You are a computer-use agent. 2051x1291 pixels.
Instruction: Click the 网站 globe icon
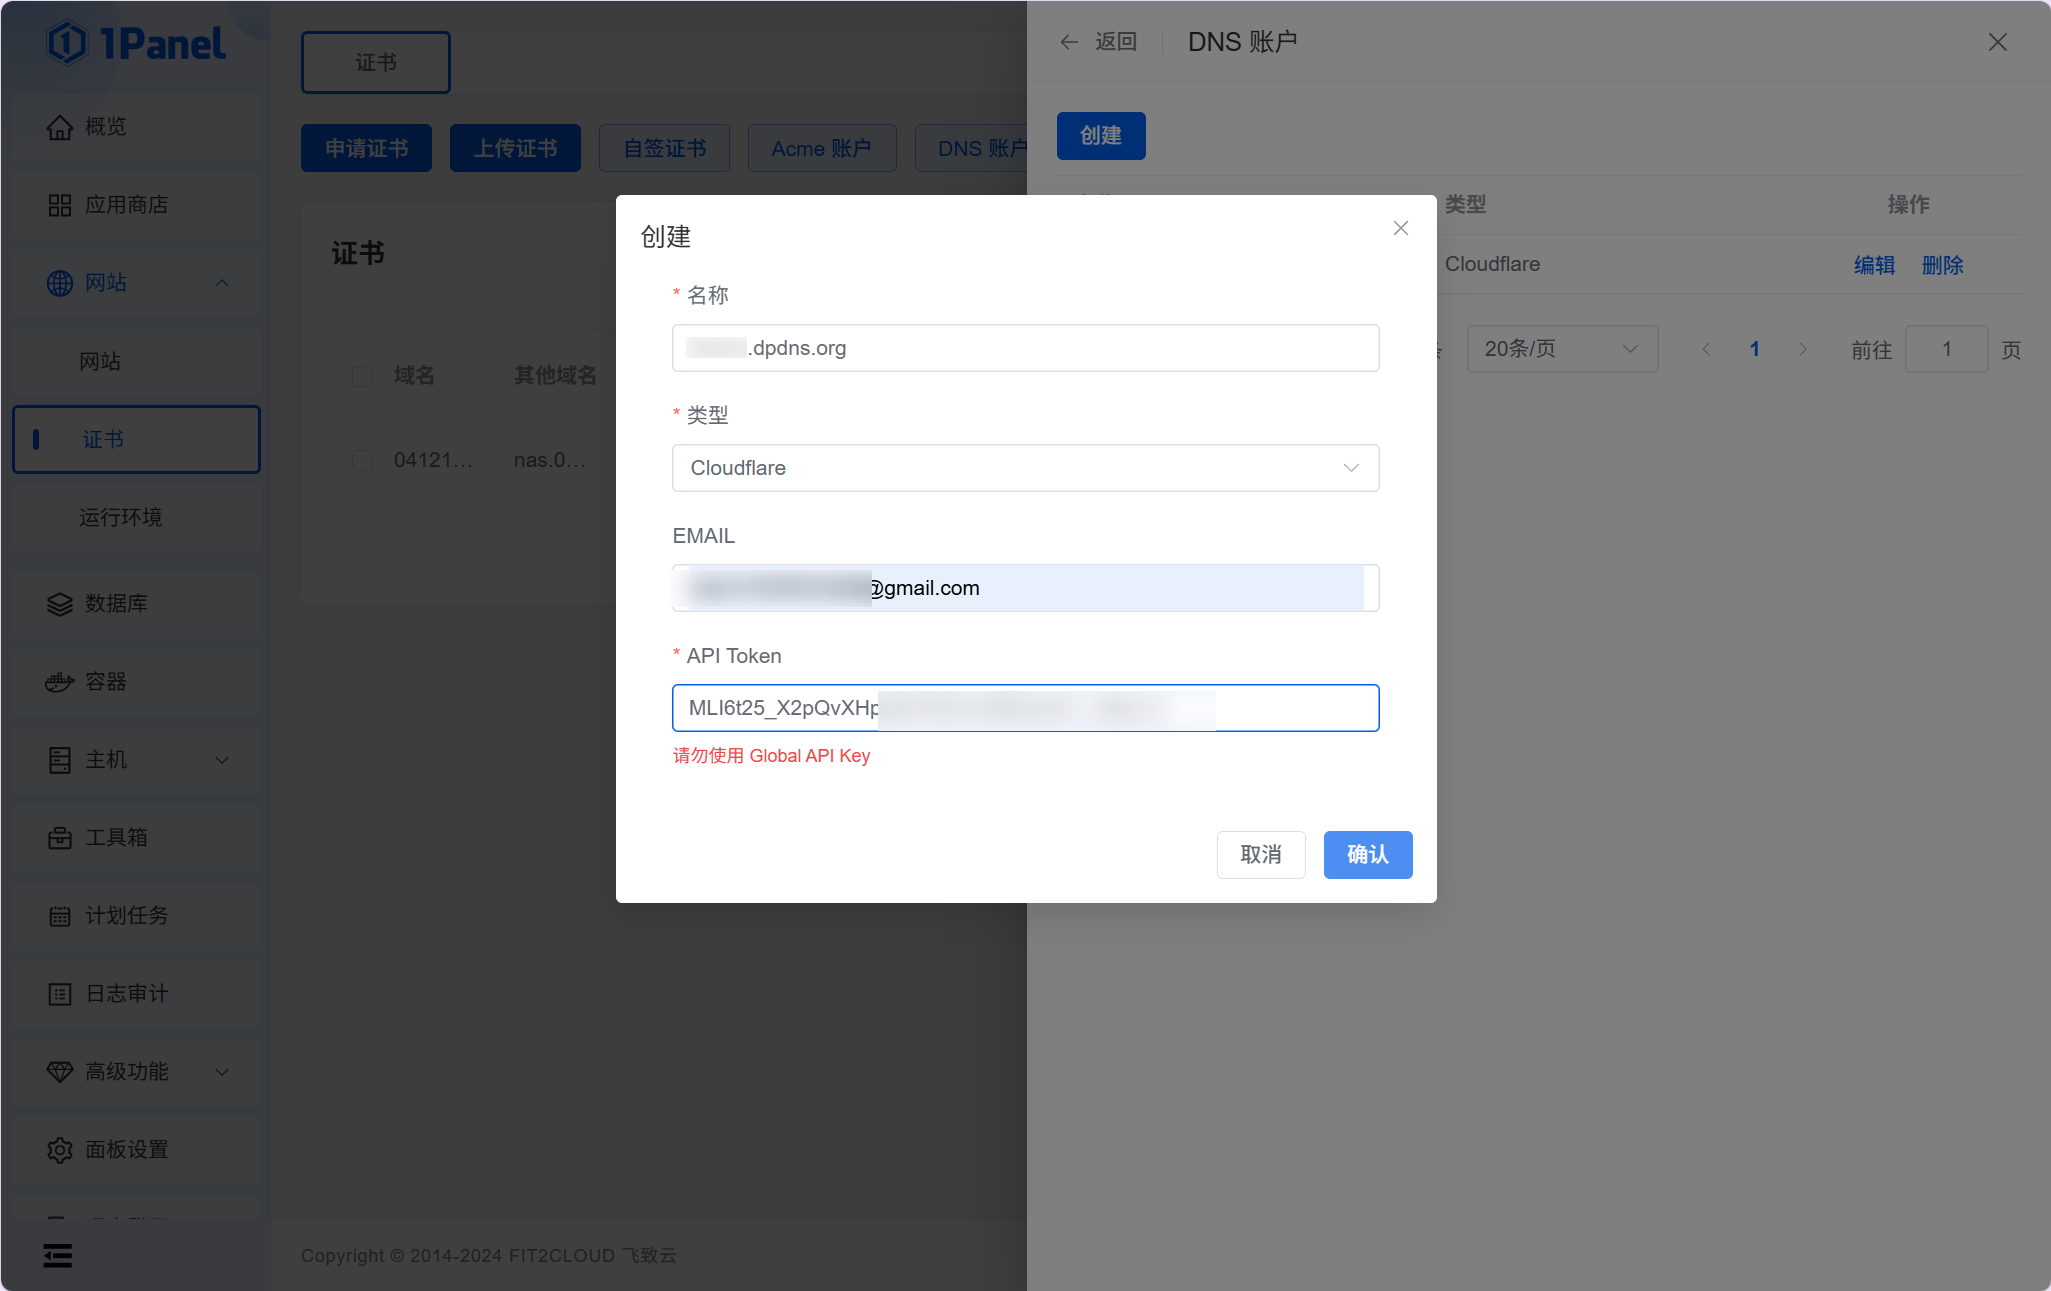(60, 283)
